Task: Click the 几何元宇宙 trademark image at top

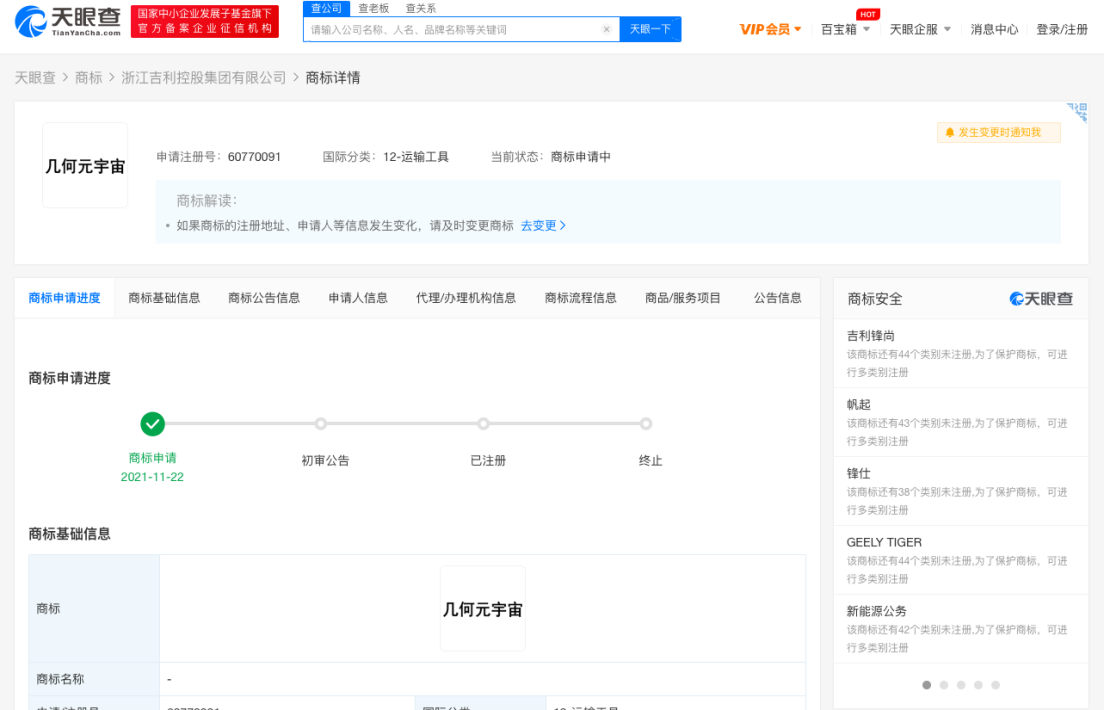Action: (x=85, y=166)
